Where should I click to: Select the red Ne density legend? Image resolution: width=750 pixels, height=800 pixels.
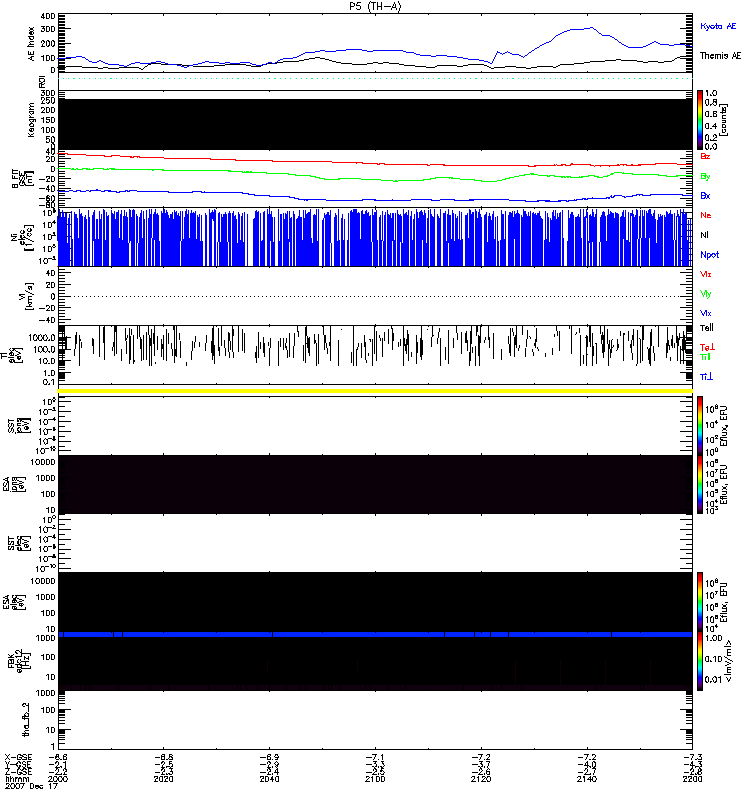coord(705,216)
